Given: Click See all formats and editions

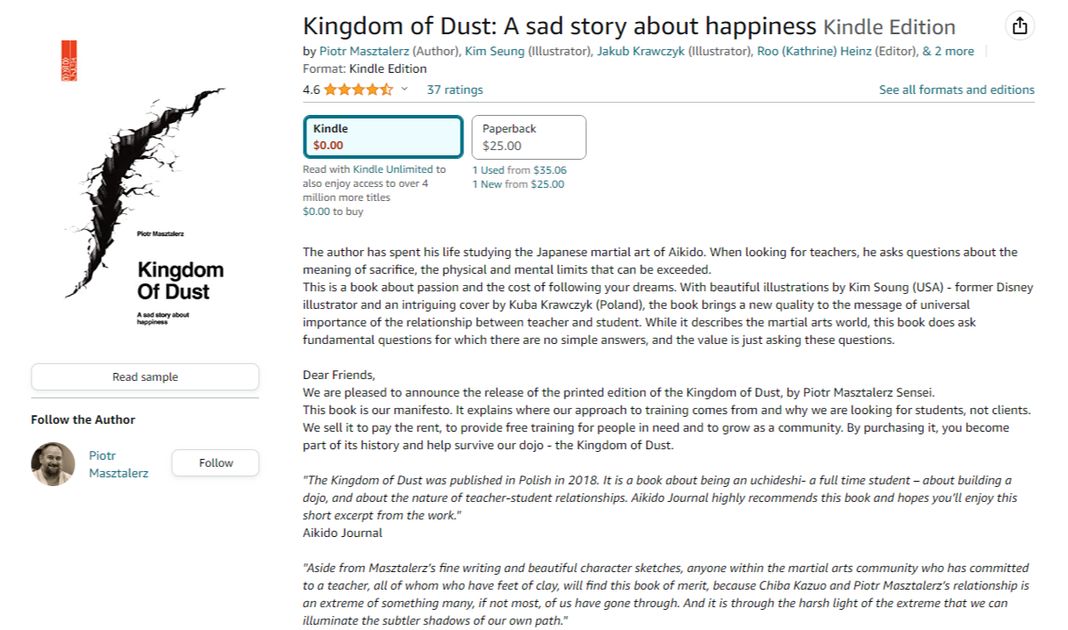Looking at the screenshot, I should click(956, 90).
